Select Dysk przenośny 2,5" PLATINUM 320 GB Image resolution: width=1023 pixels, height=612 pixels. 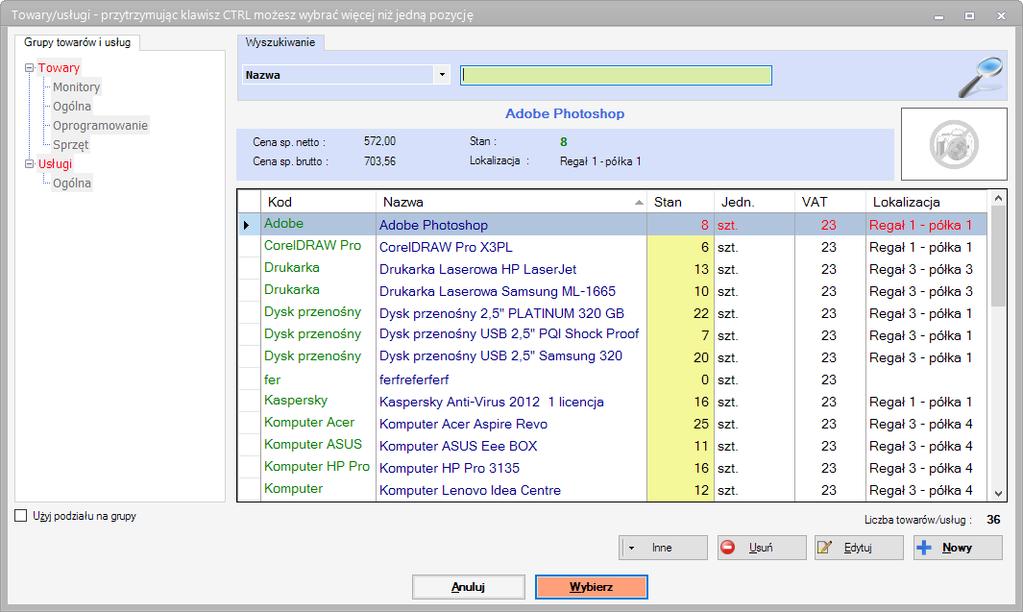612,314
